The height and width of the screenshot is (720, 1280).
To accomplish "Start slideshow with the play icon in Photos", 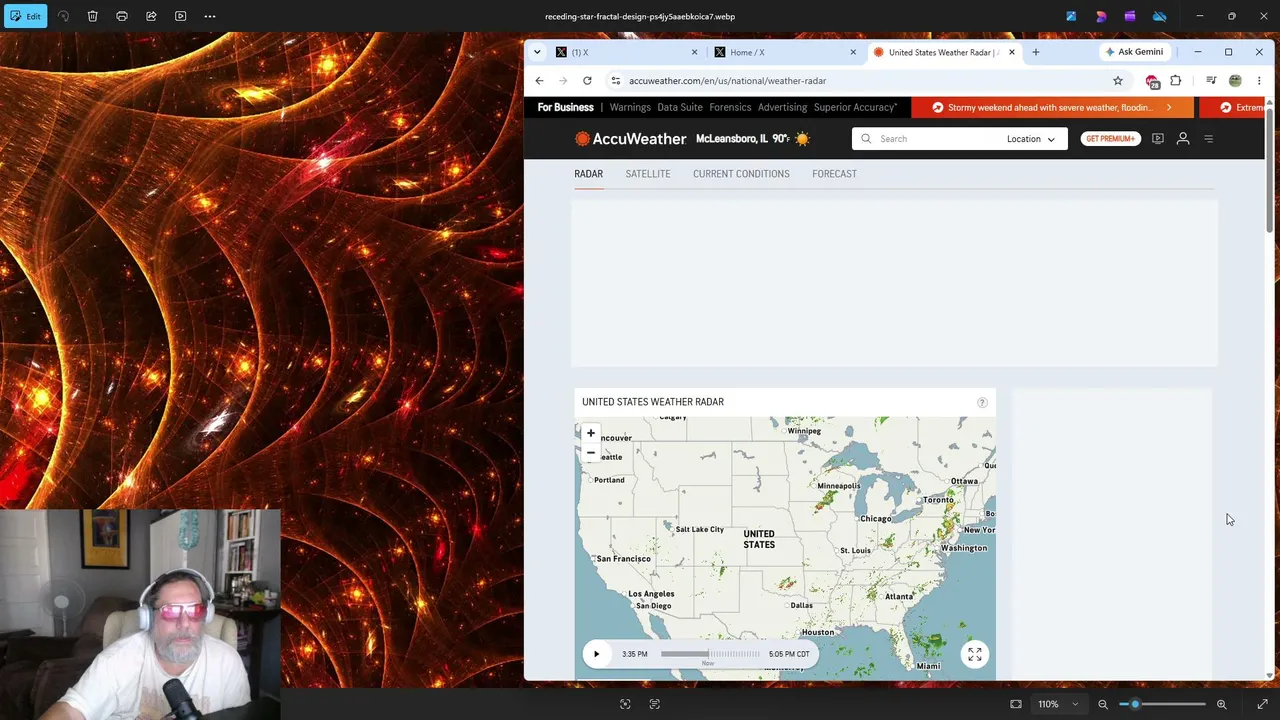I will click(x=180, y=16).
